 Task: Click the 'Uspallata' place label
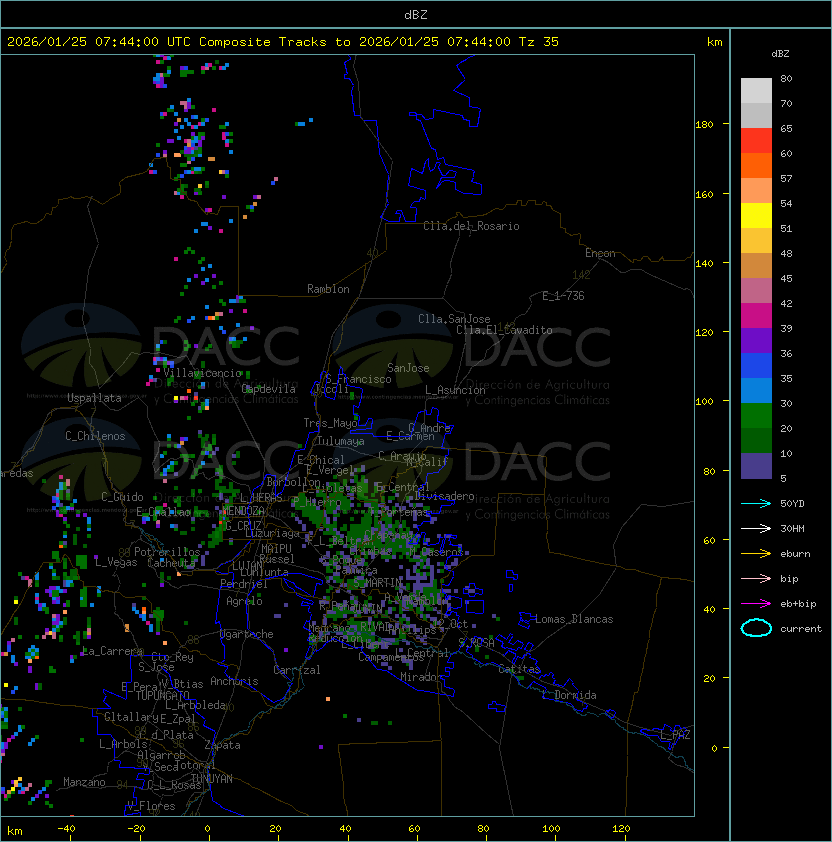click(x=94, y=398)
